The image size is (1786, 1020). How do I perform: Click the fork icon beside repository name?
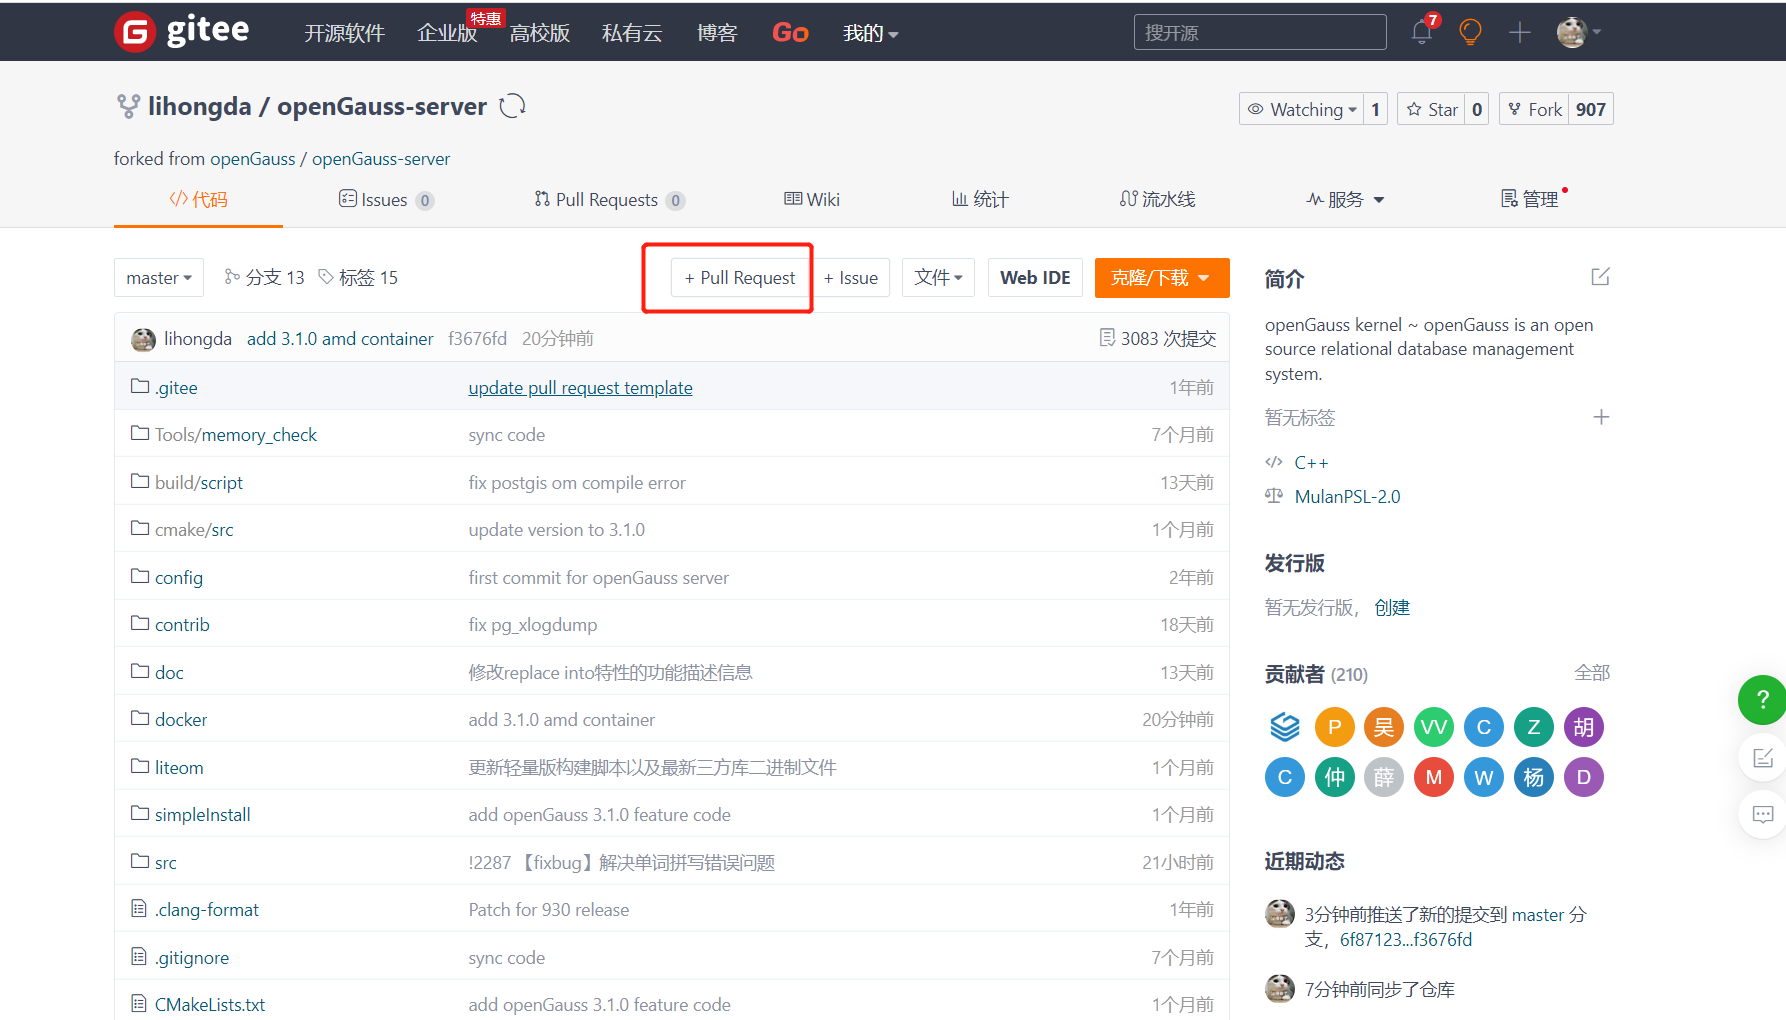128,106
